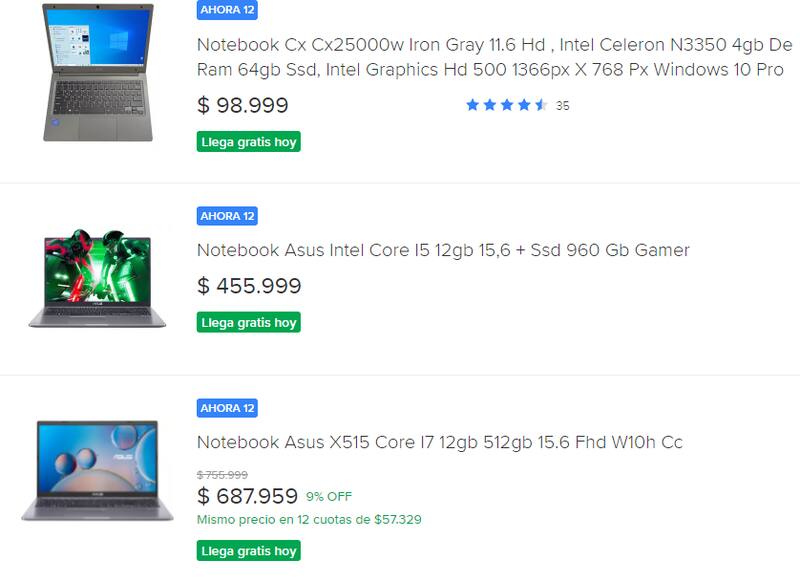The image size is (800, 582).
Task: Open the Asus Core I5 Gamer notebook thumbnail
Action: tap(97, 278)
